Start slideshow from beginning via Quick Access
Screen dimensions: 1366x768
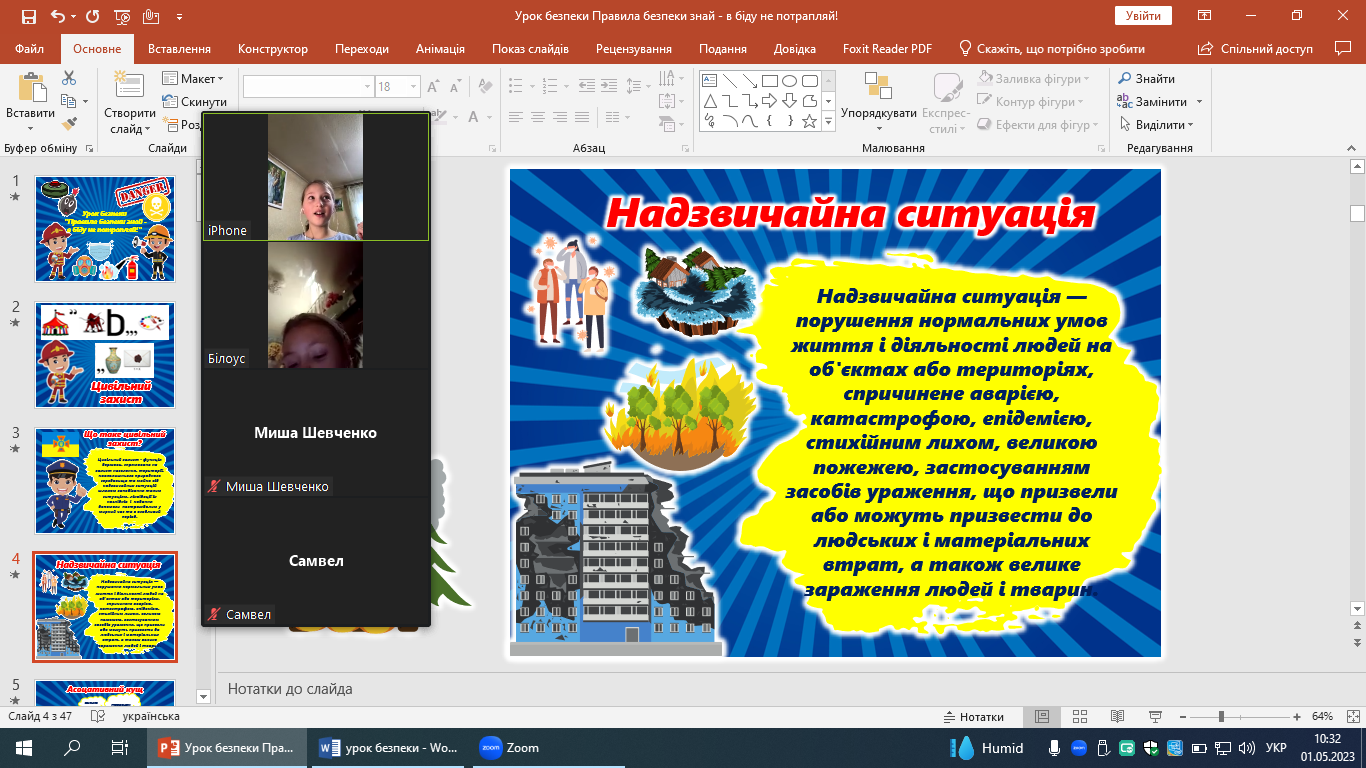tap(122, 16)
